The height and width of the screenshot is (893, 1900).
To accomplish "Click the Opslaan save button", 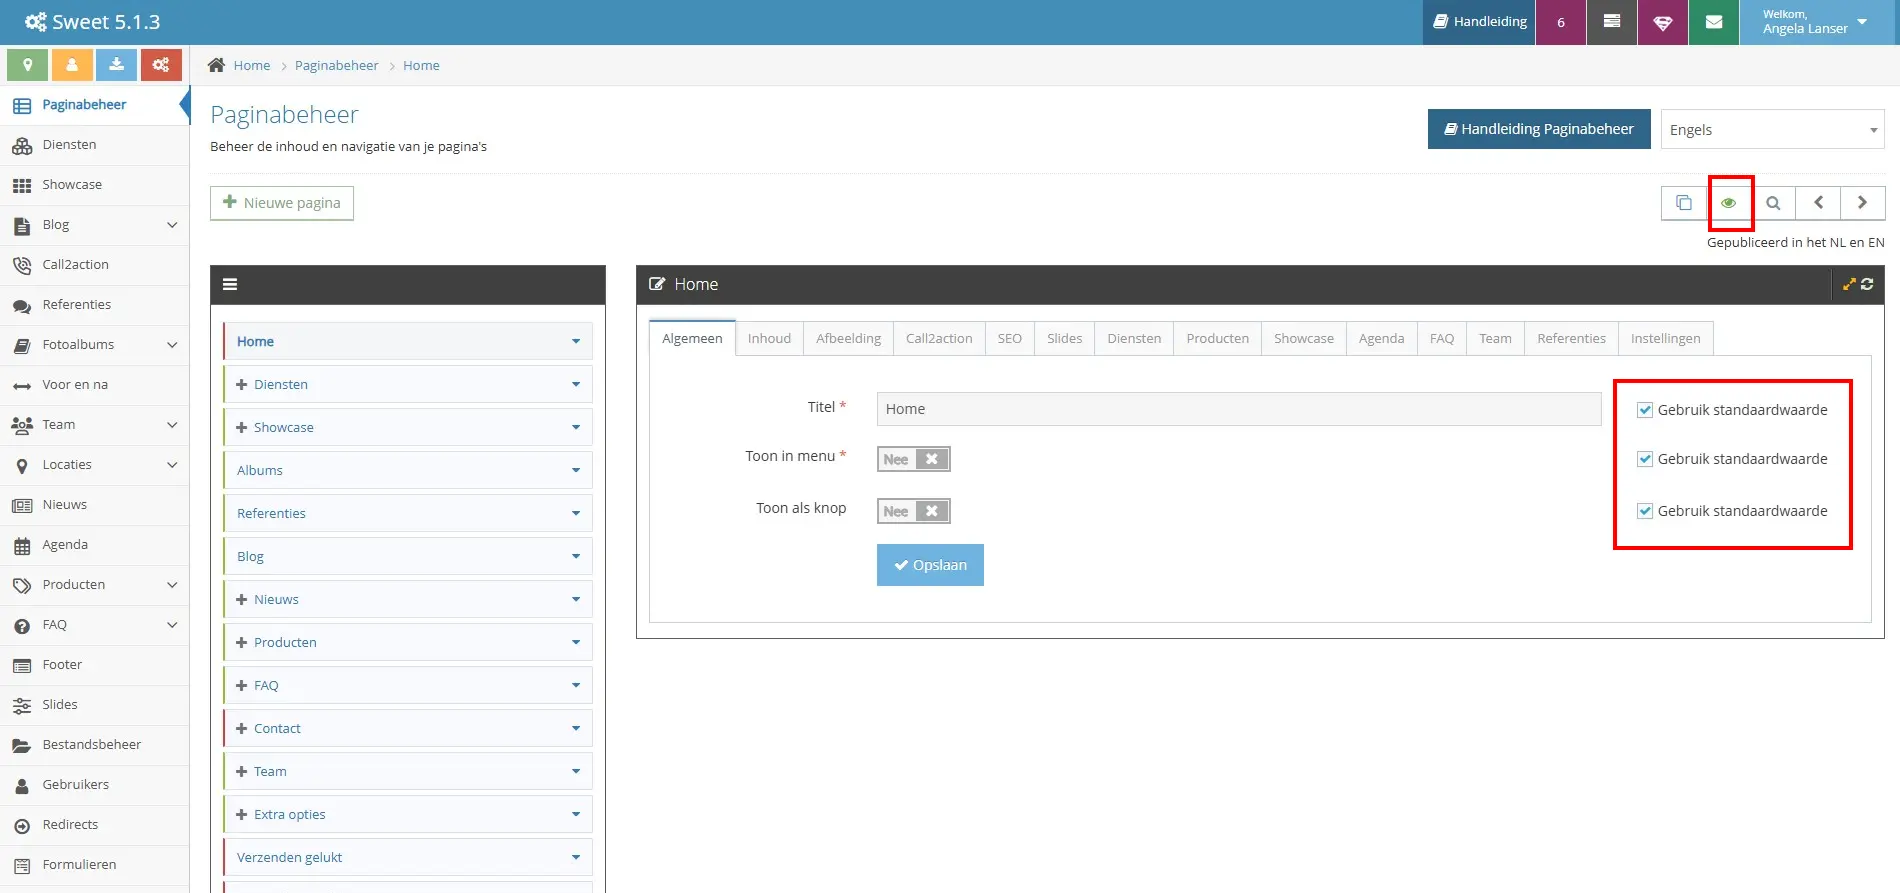I will pyautogui.click(x=930, y=565).
